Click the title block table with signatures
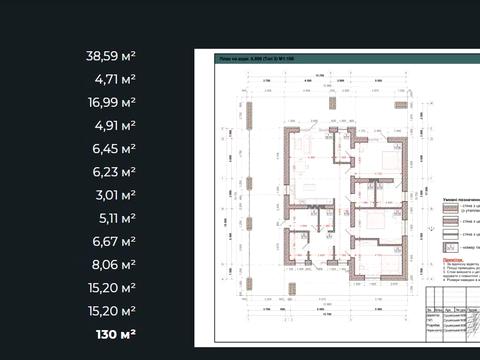Viewport: 480px width, 360px height. tap(453, 314)
